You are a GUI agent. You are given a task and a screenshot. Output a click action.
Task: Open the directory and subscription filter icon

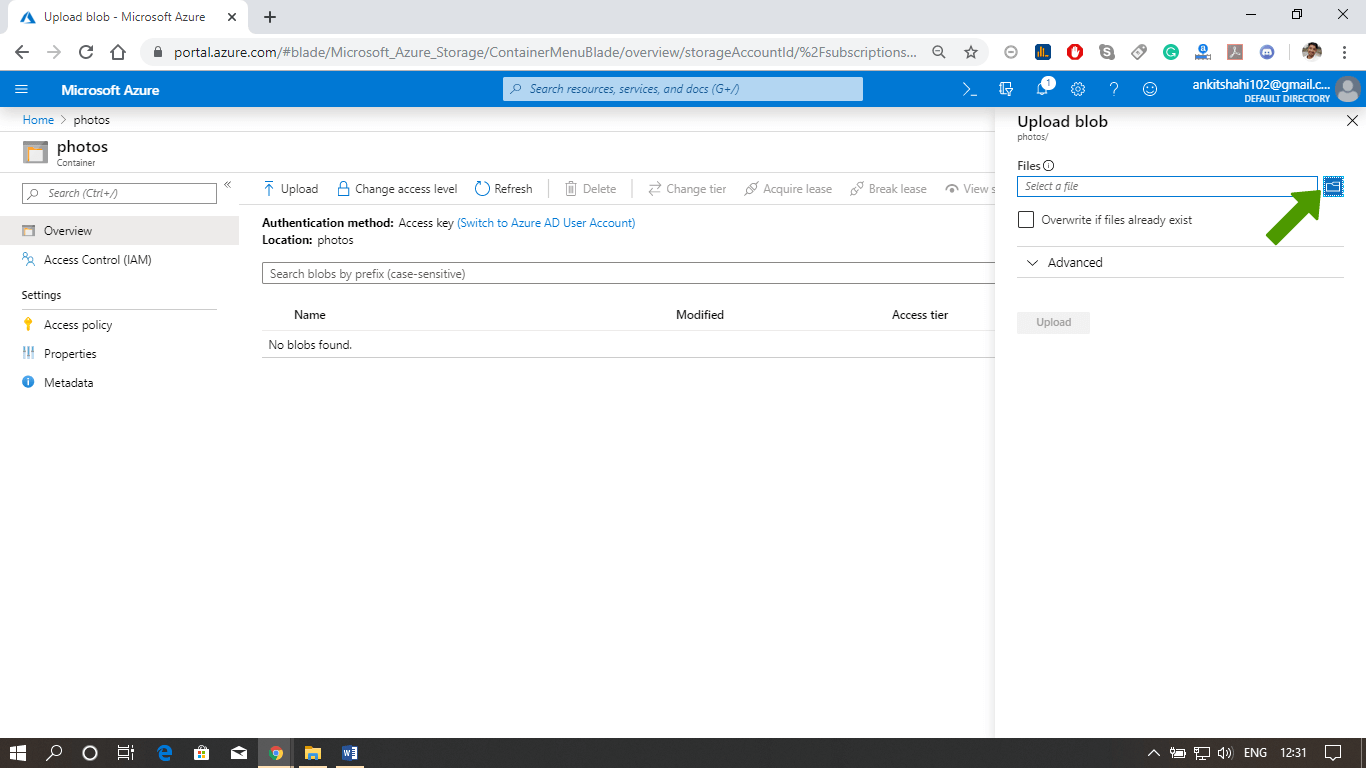[x=1006, y=89]
